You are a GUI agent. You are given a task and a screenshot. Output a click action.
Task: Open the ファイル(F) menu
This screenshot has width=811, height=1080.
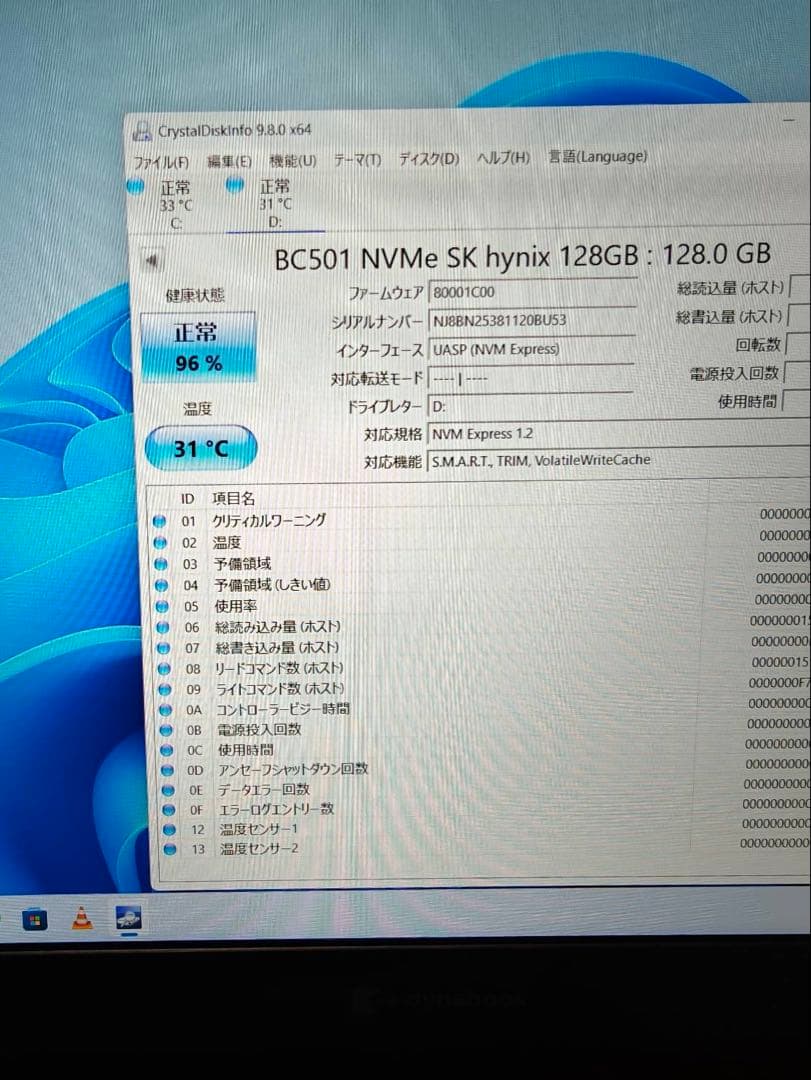pyautogui.click(x=161, y=162)
